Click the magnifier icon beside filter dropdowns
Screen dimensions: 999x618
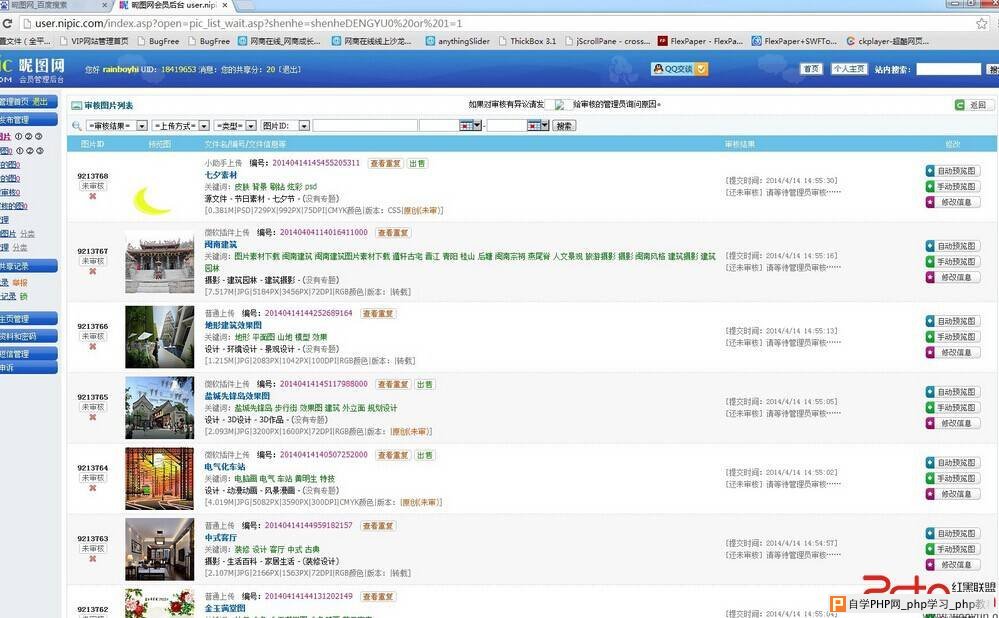76,126
